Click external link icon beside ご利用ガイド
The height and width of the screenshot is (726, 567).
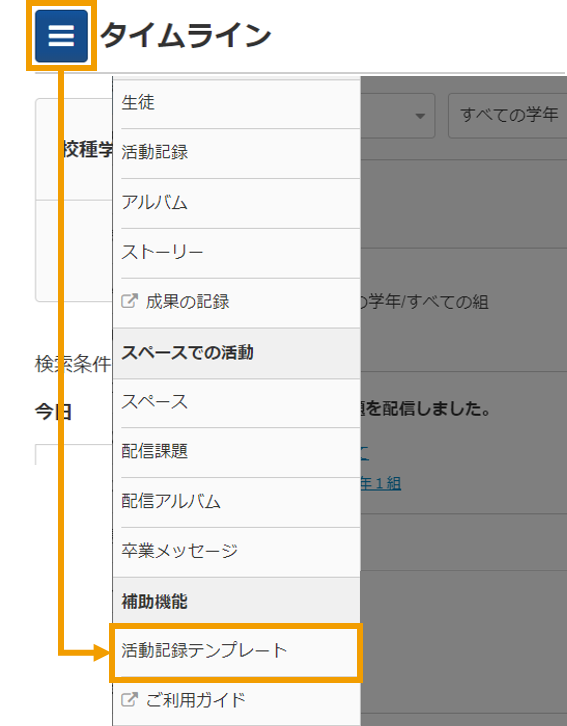pyautogui.click(x=129, y=699)
